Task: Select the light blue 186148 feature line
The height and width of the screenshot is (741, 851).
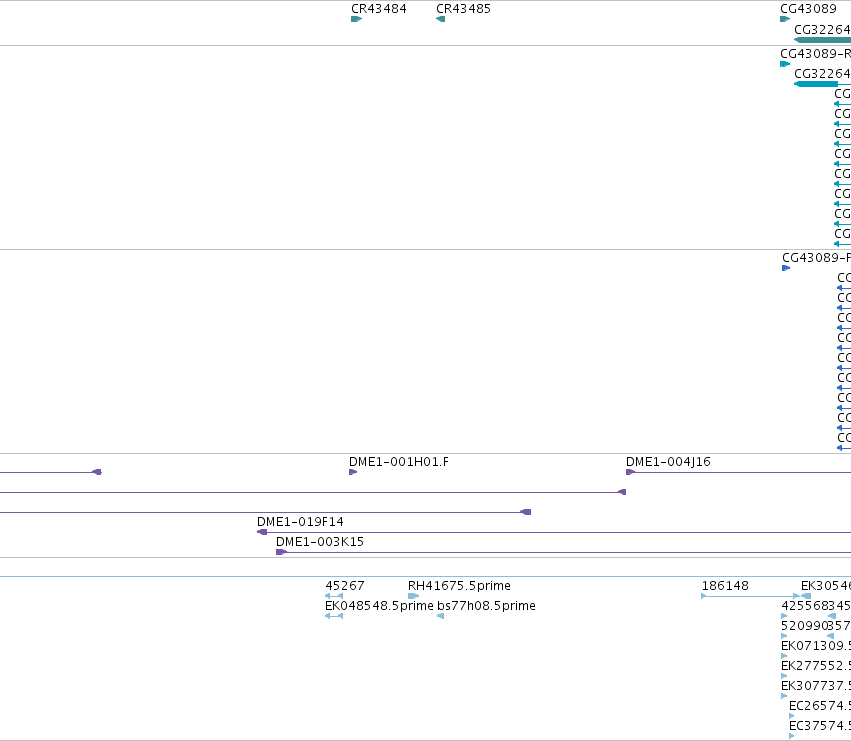Action: tap(751, 596)
